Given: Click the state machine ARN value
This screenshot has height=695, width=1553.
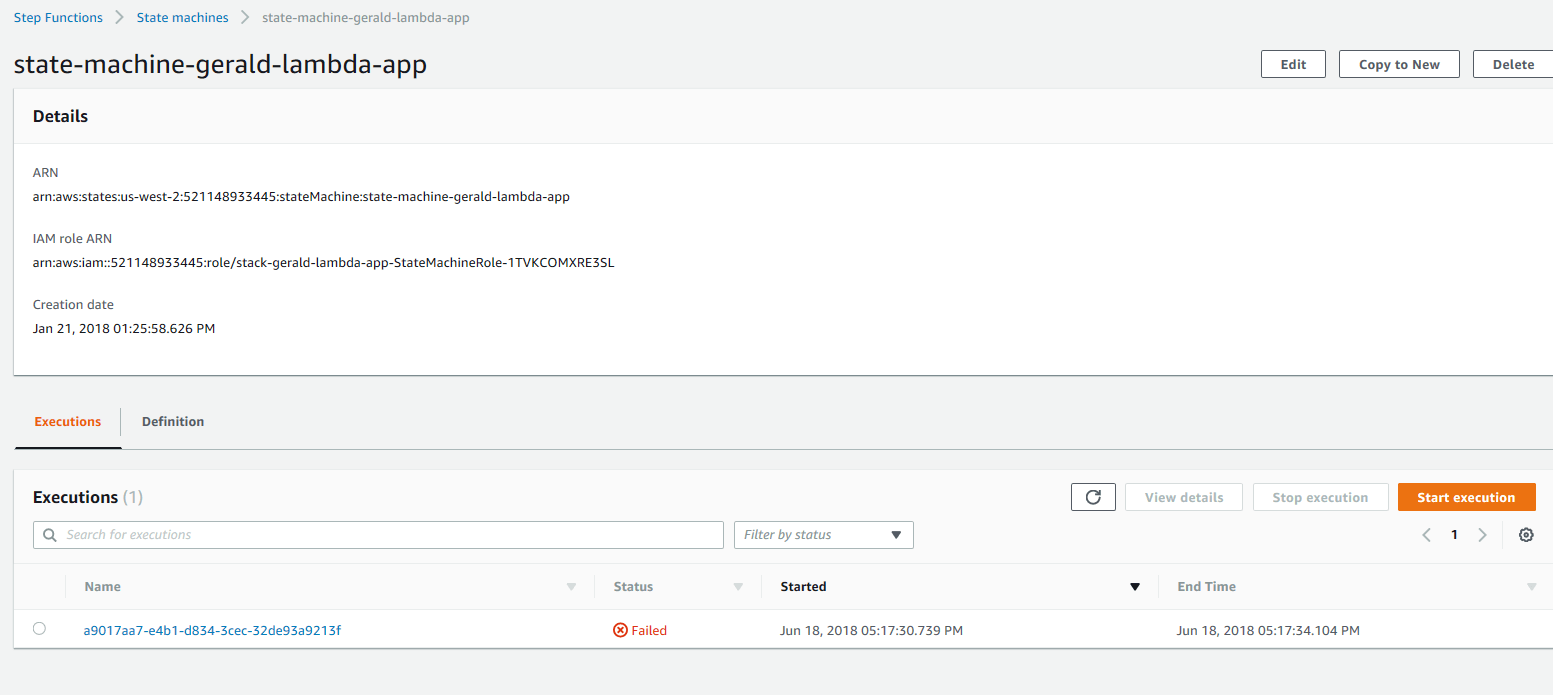Looking at the screenshot, I should (x=301, y=197).
